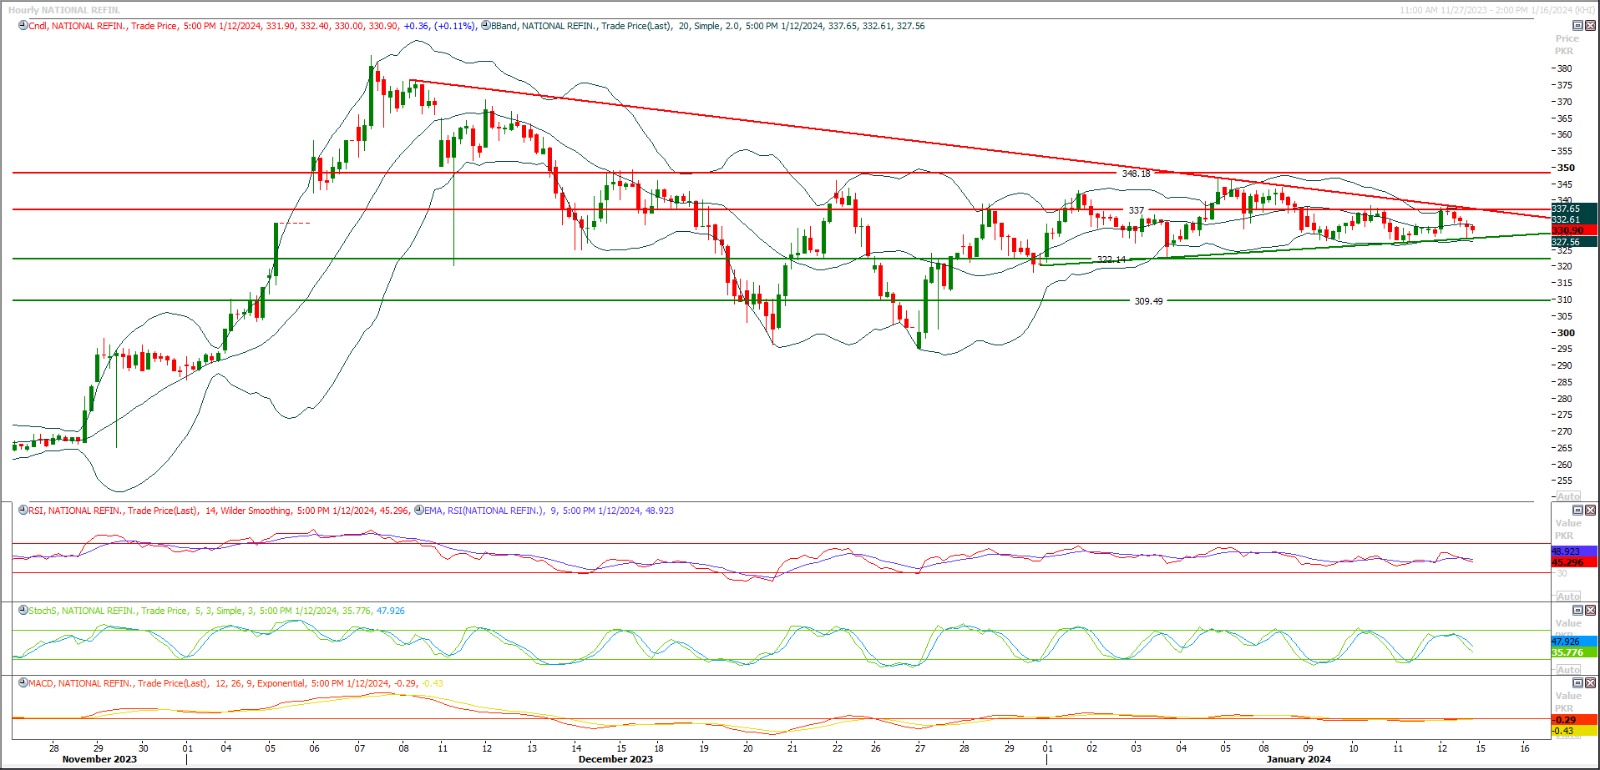Close the MACD indicator panel
The height and width of the screenshot is (770, 1600).
[1591, 684]
